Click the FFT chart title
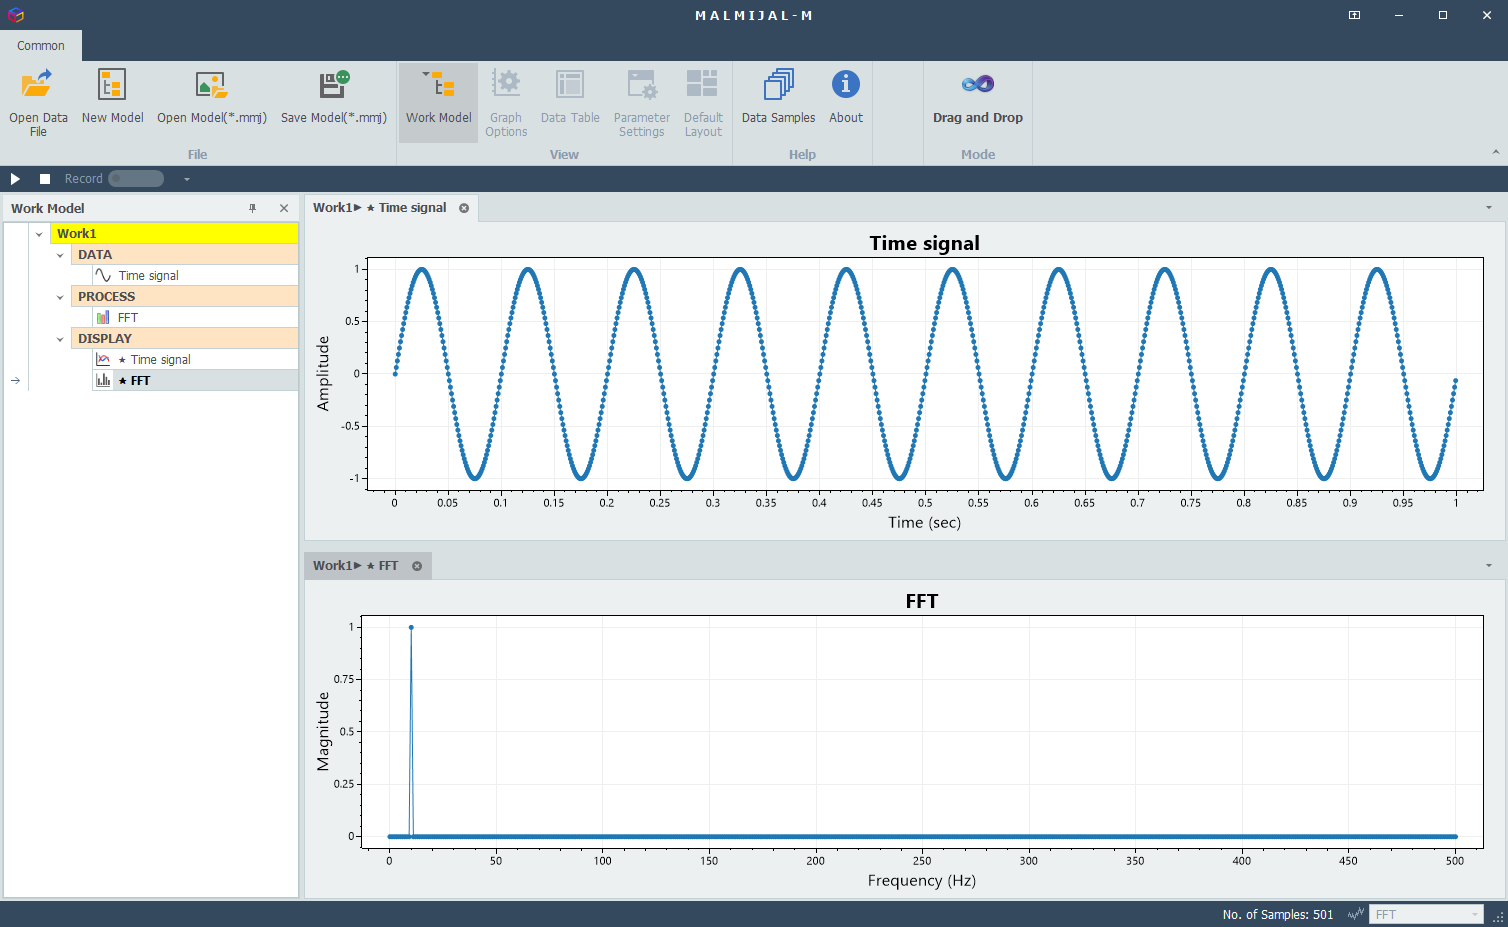 (922, 601)
